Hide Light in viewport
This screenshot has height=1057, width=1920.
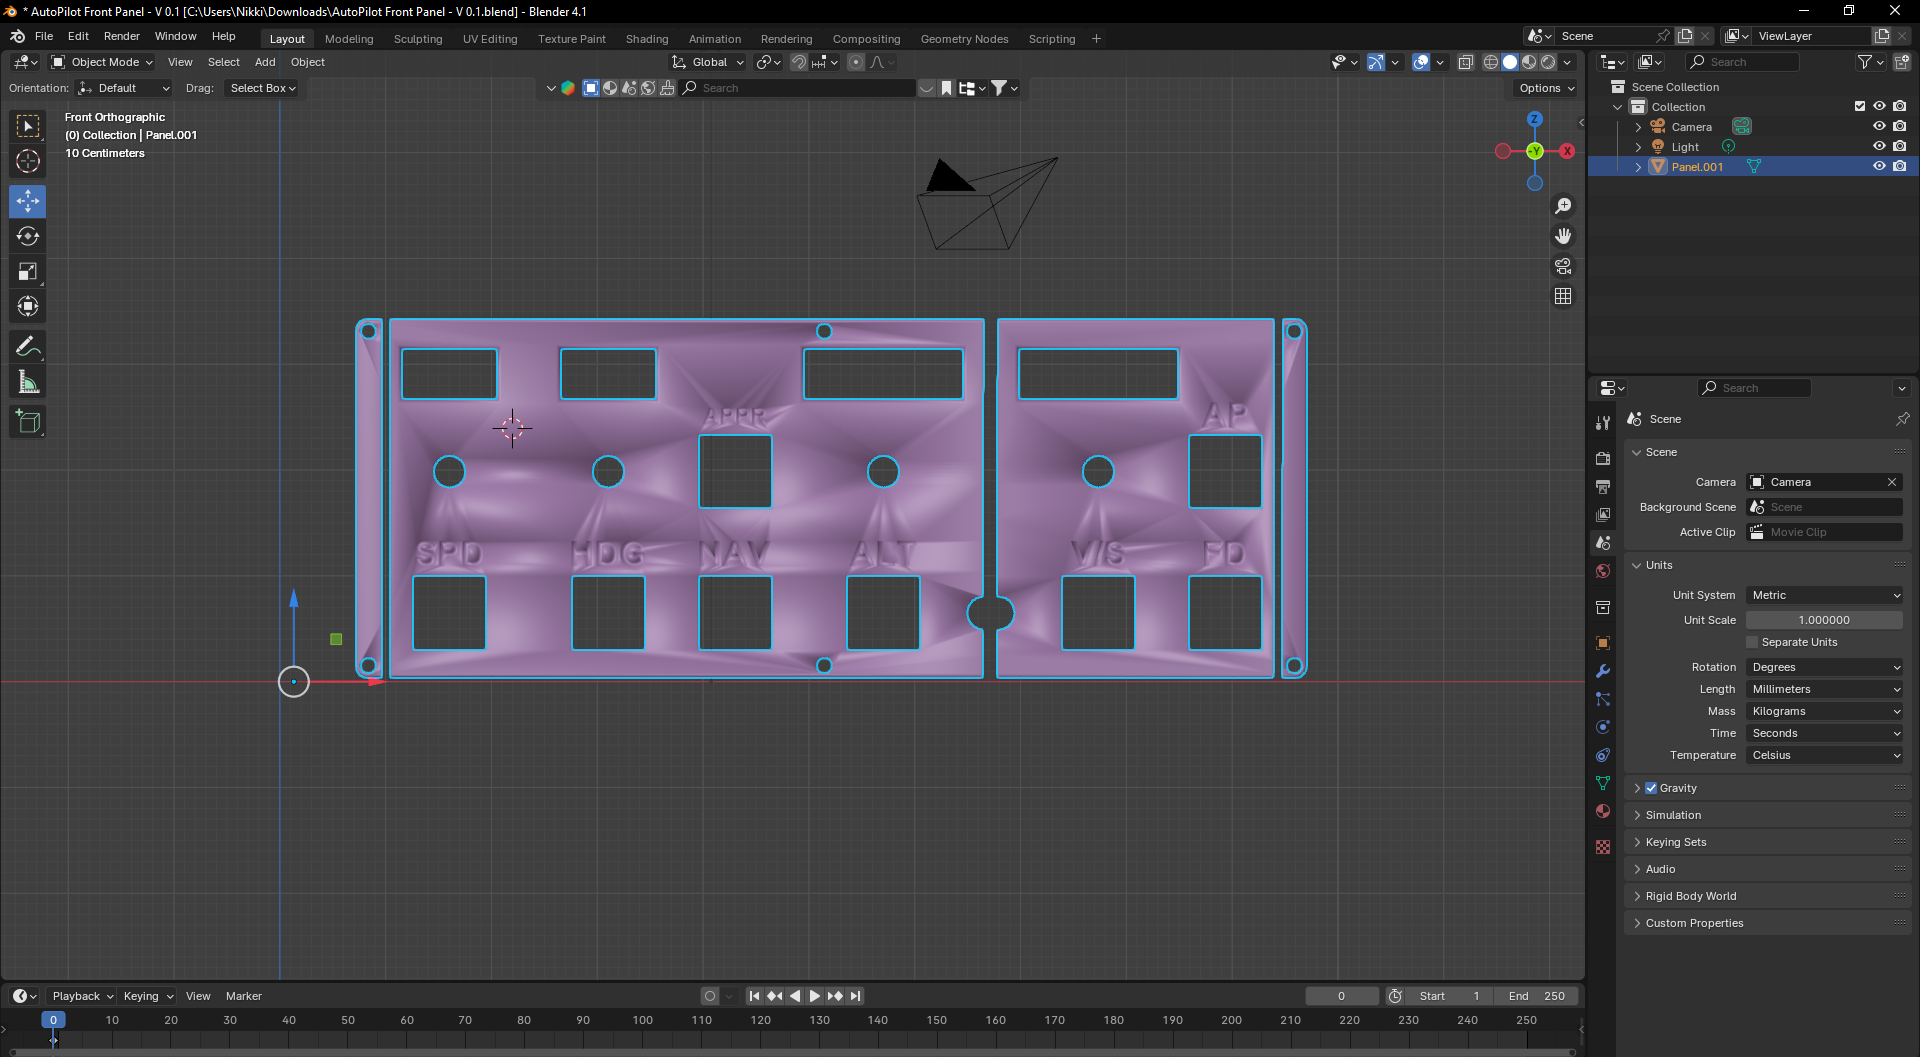[x=1879, y=146]
